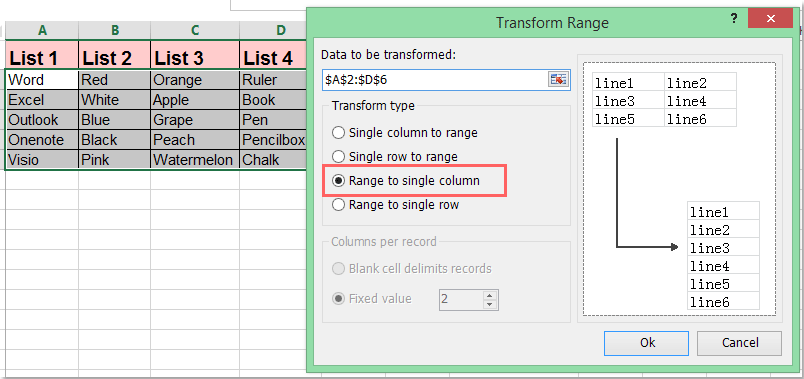Select column D header

pyautogui.click(x=274, y=31)
